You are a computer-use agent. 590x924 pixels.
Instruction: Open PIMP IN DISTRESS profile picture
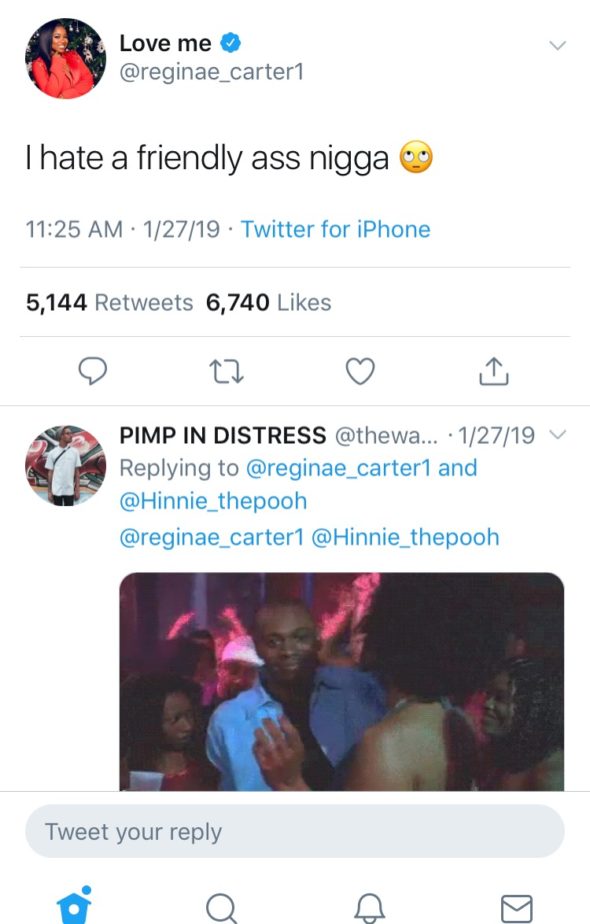point(65,466)
